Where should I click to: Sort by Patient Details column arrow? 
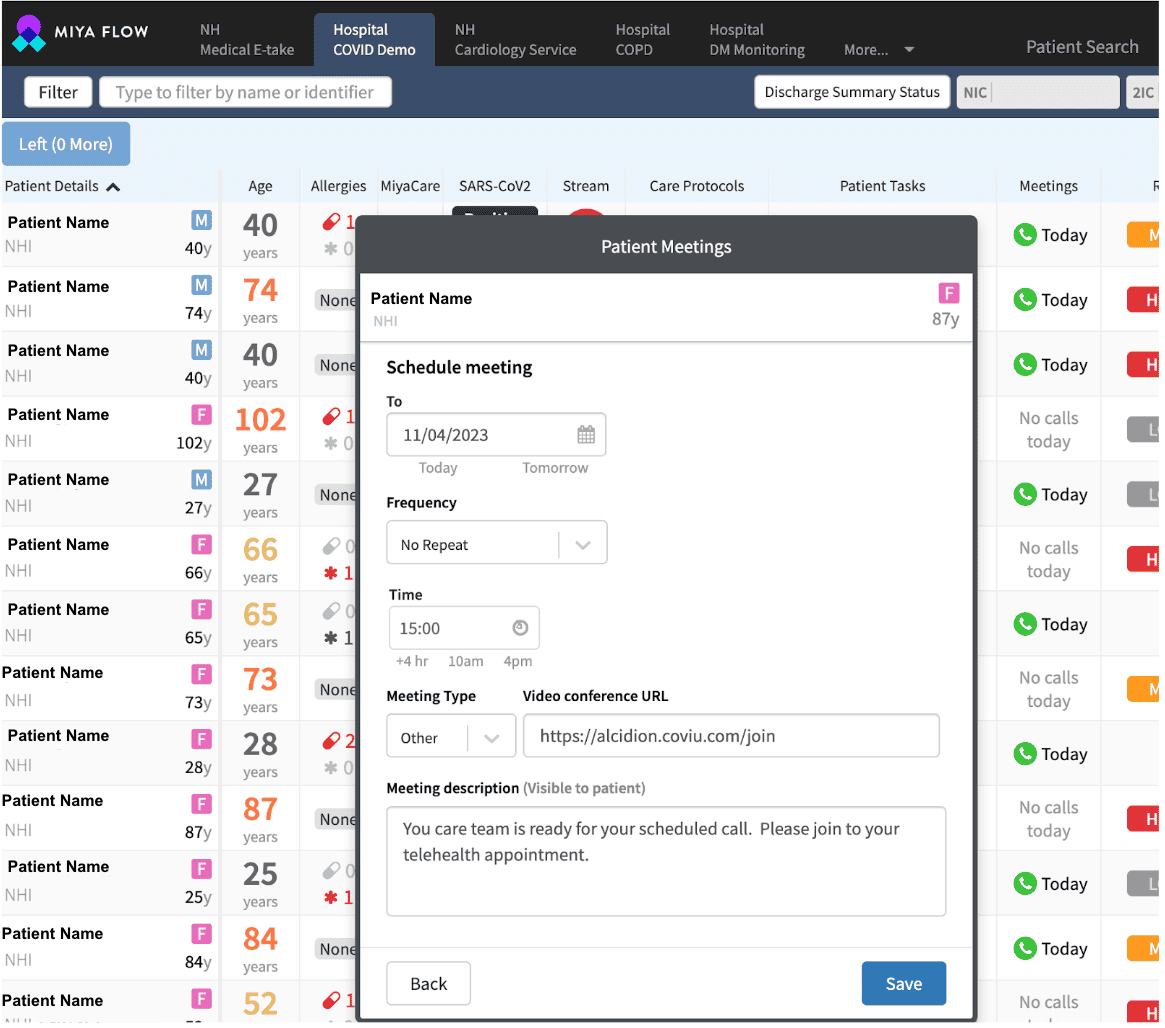point(113,186)
